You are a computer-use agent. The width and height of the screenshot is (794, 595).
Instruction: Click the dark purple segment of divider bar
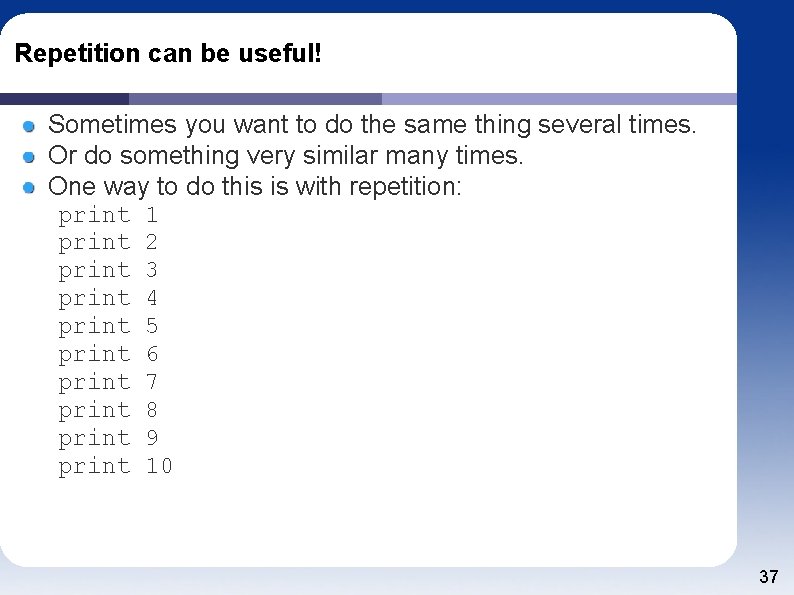(x=64, y=99)
